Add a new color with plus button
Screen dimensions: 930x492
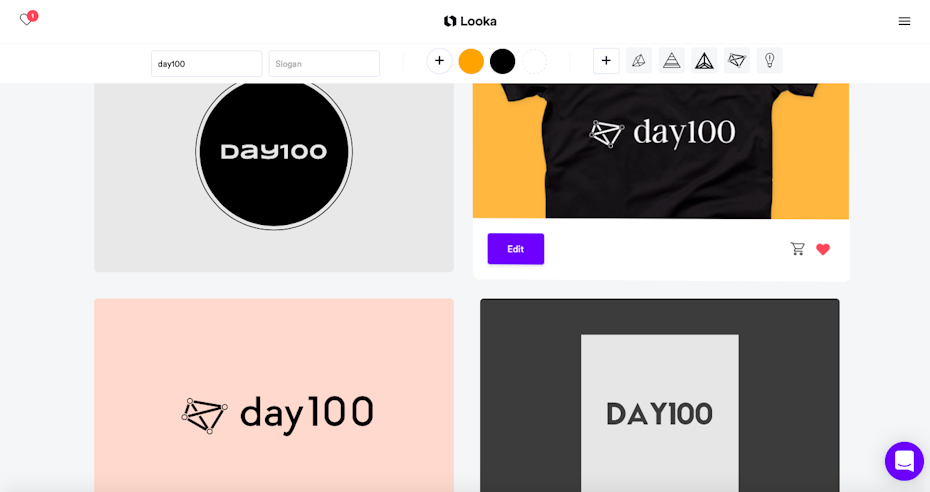tap(439, 61)
